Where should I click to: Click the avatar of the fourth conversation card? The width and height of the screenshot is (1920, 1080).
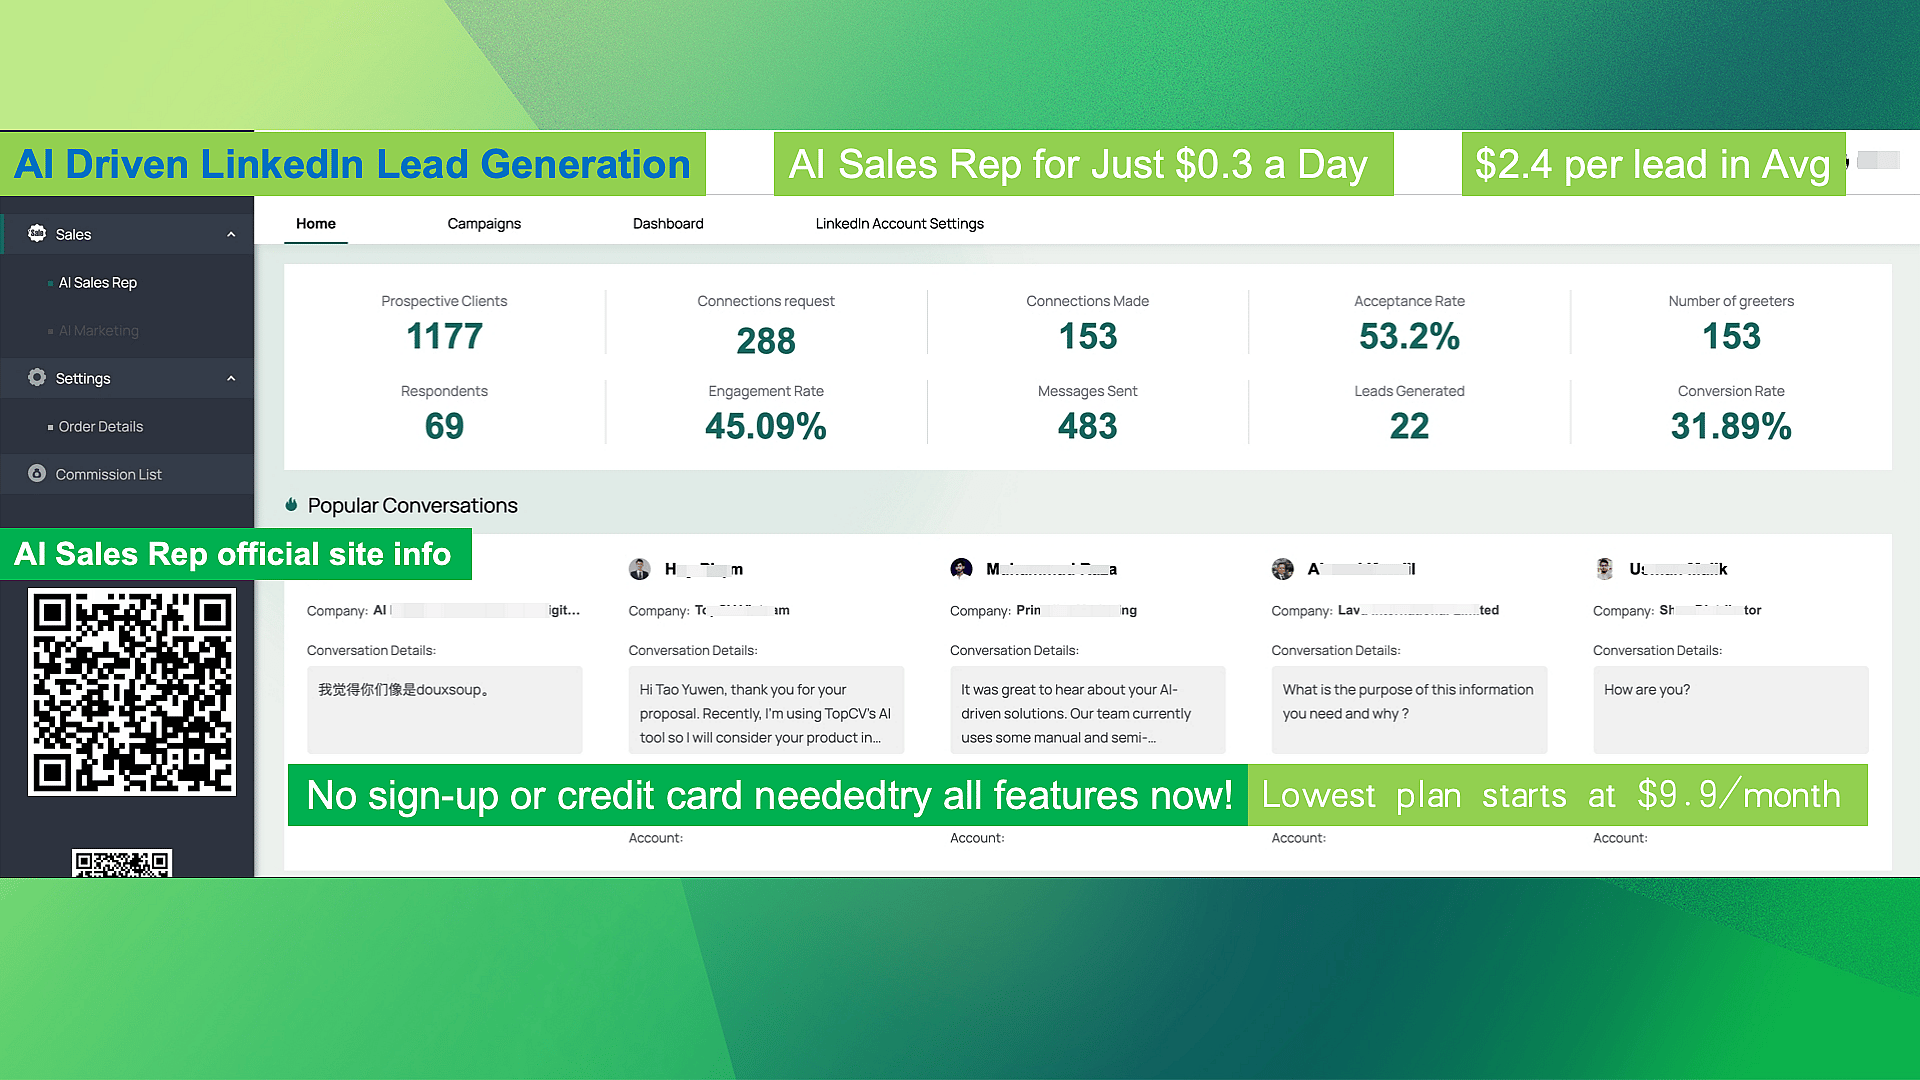click(x=1283, y=569)
